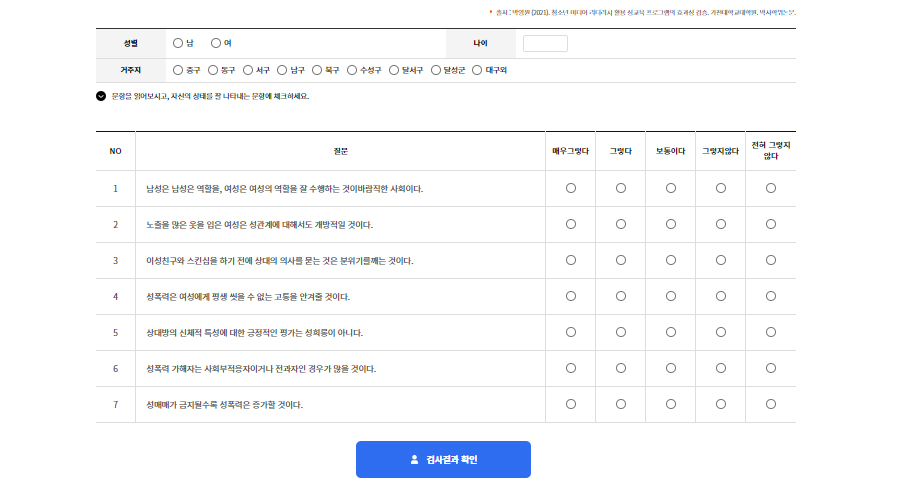Mark question 2 as 그렇다
This screenshot has width=900, height=500.
pyautogui.click(x=620, y=224)
